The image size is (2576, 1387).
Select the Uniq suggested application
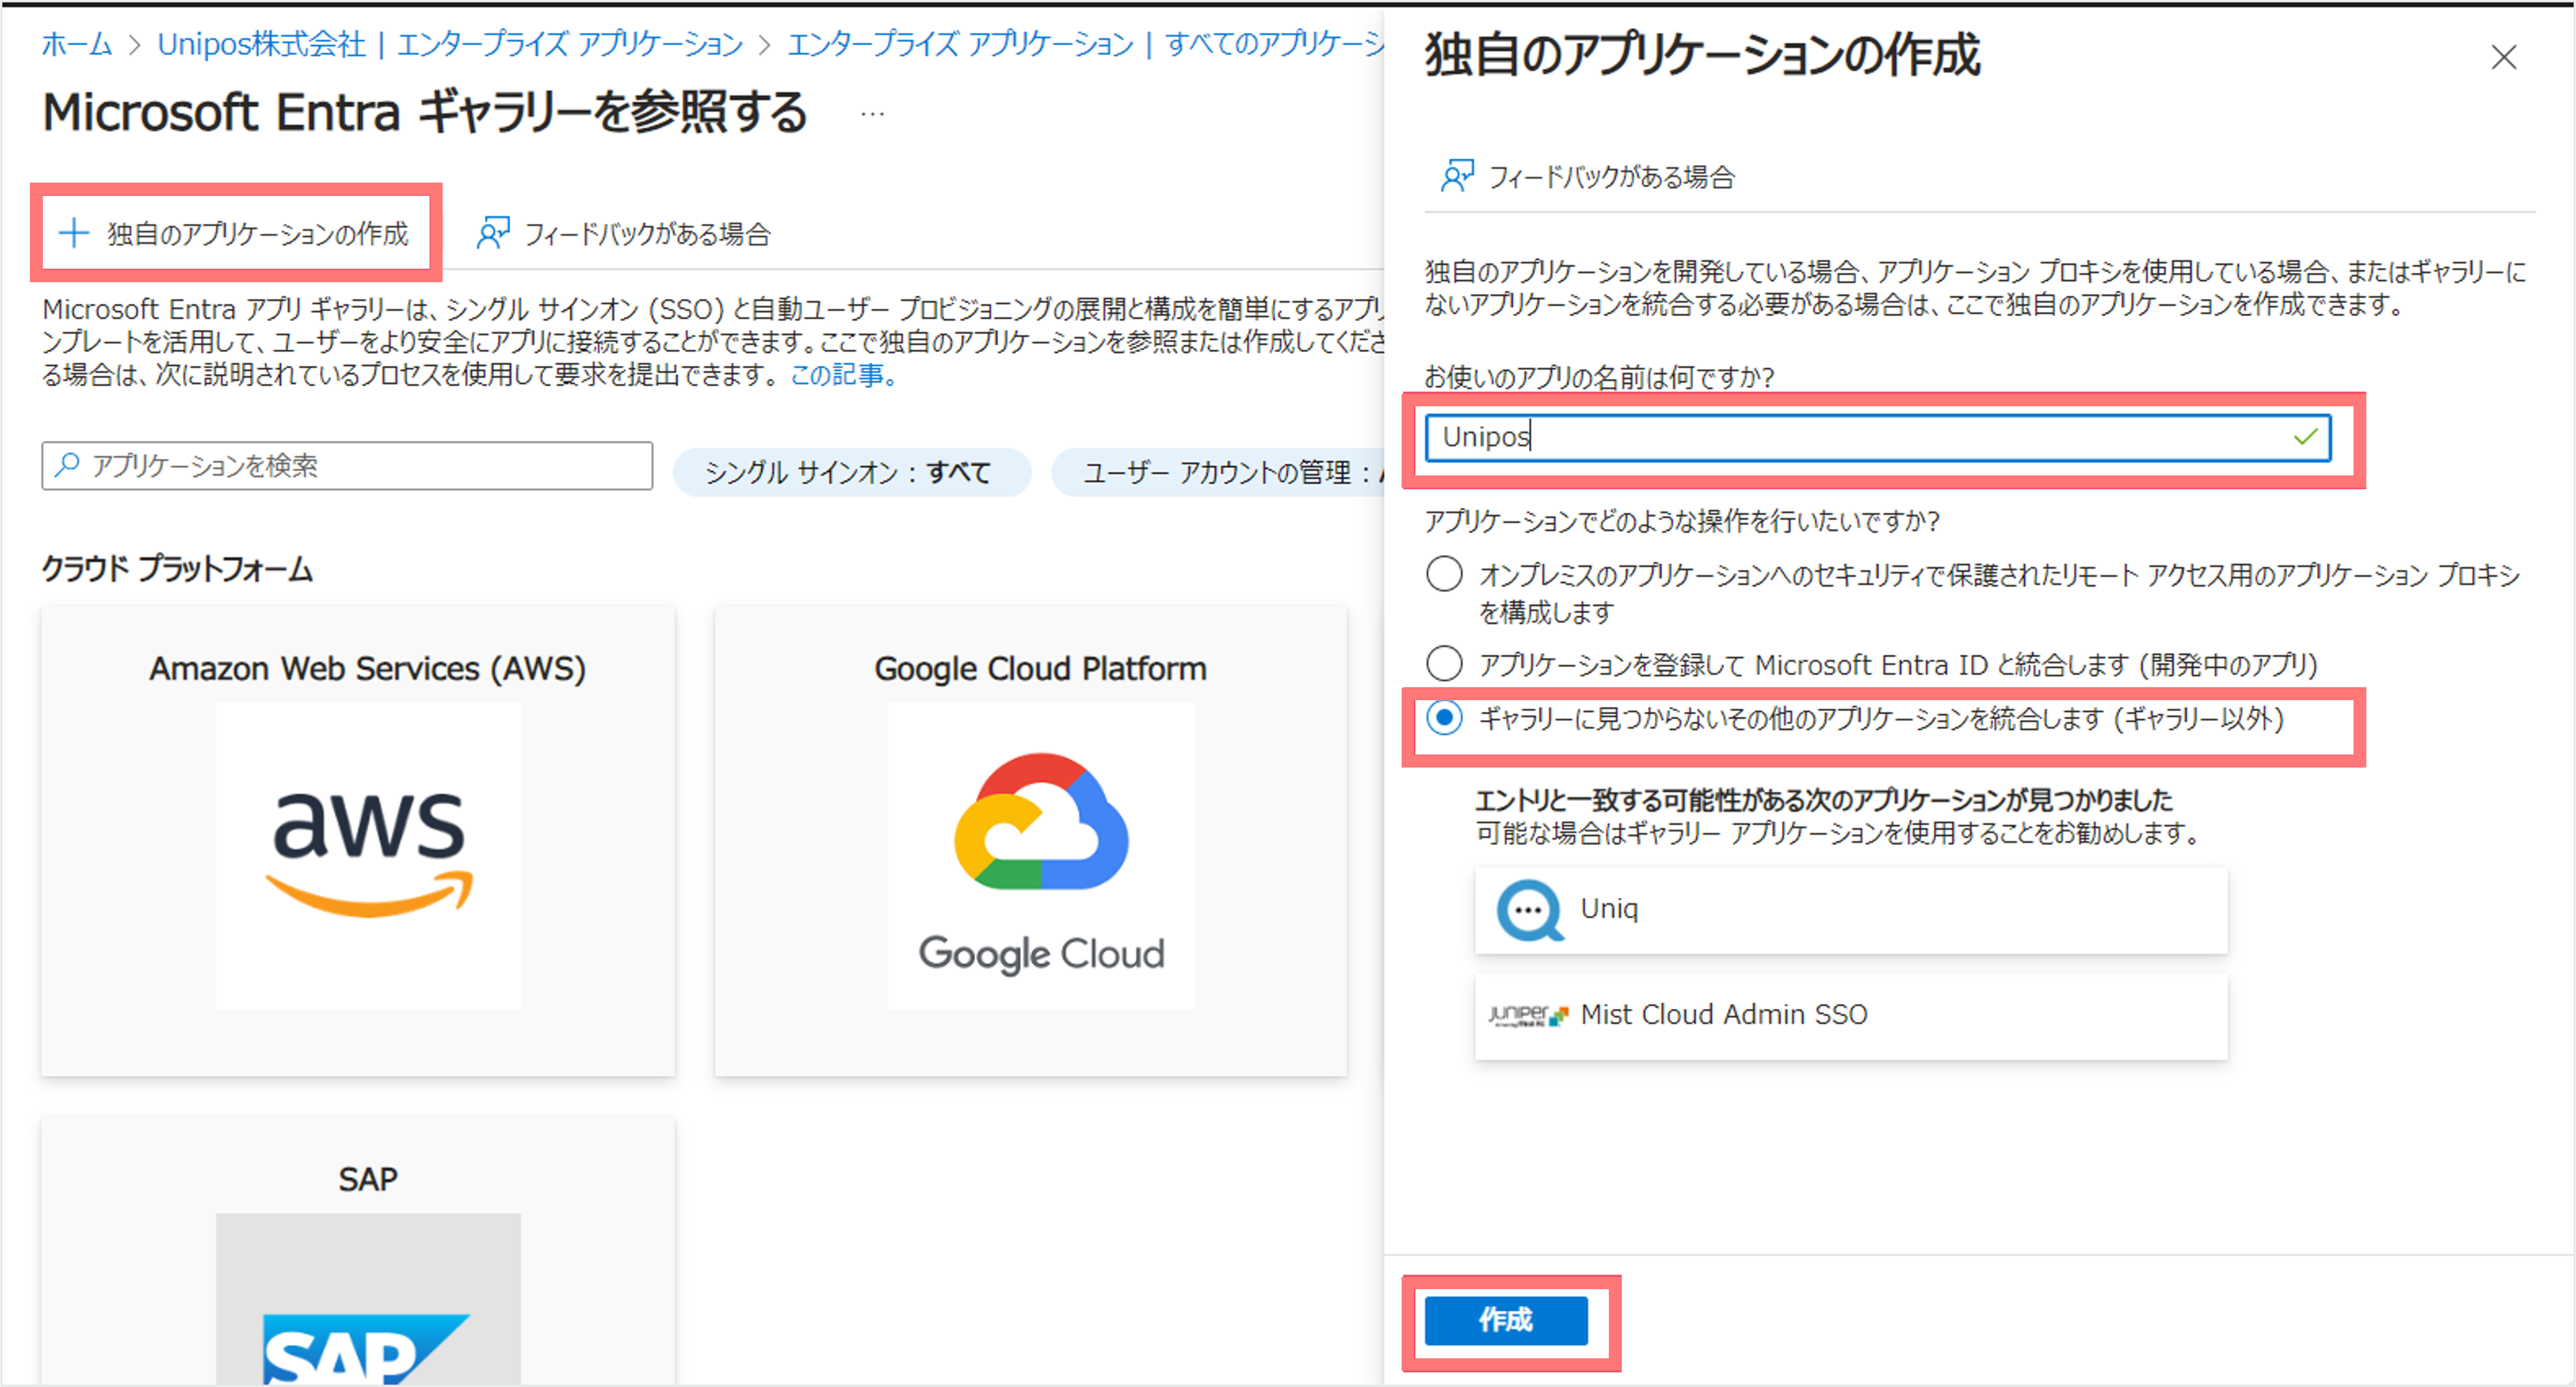[x=1851, y=910]
